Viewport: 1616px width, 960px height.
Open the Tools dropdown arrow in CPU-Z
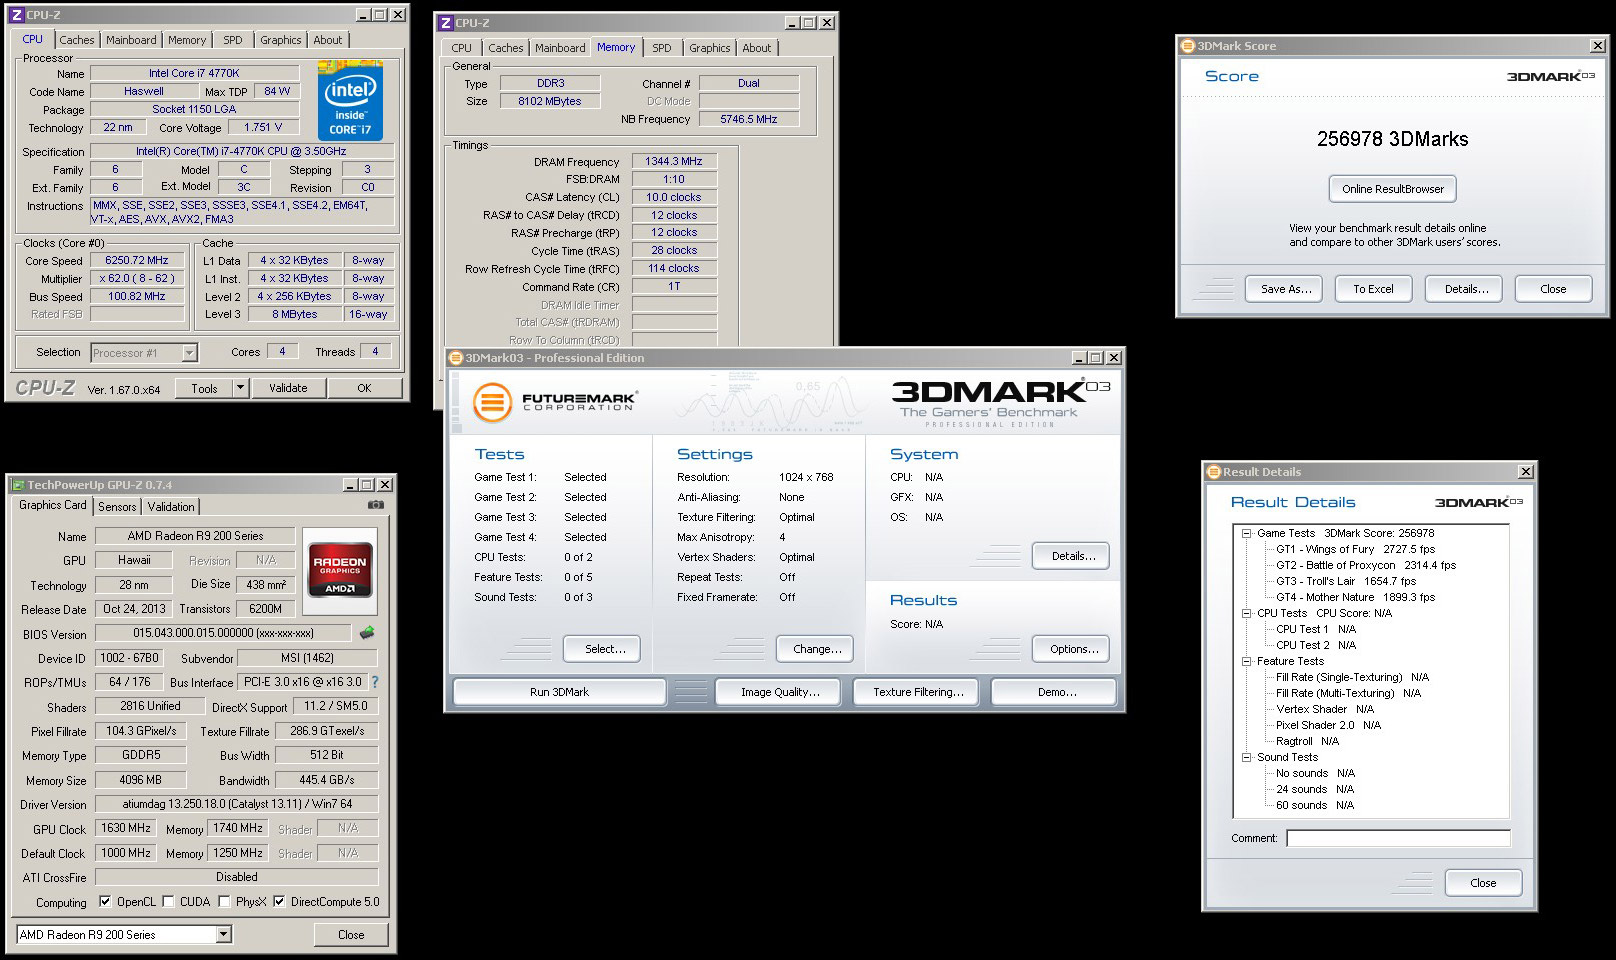[x=240, y=388]
